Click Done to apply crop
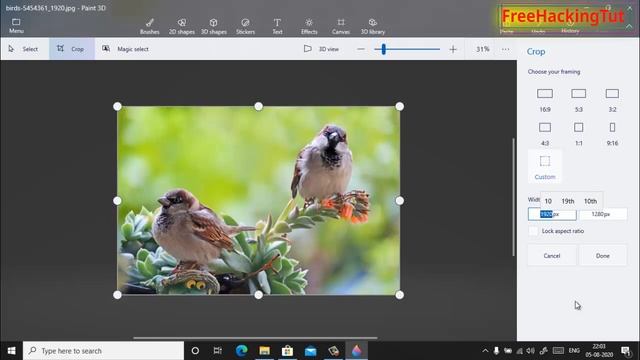Viewport: 640px width, 360px height. click(602, 256)
